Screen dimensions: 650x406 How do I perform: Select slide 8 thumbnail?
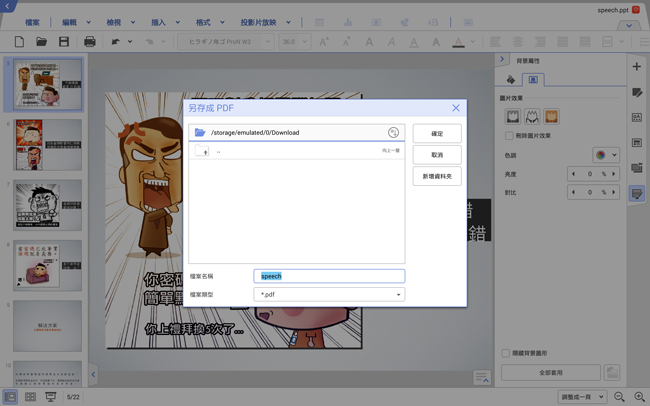pyautogui.click(x=47, y=265)
